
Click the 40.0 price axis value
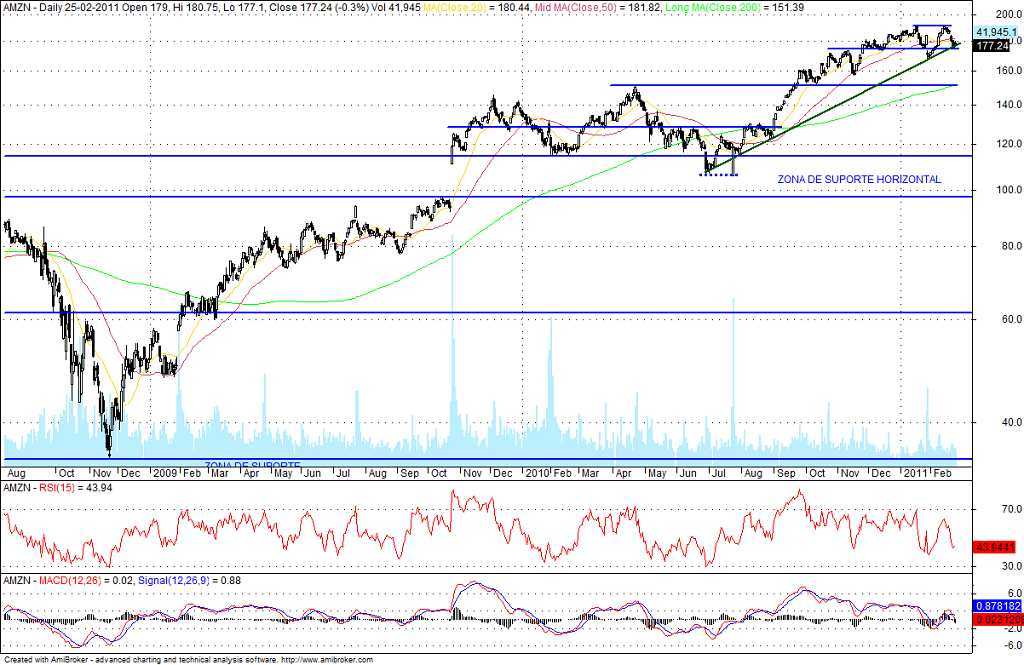tap(1011, 422)
